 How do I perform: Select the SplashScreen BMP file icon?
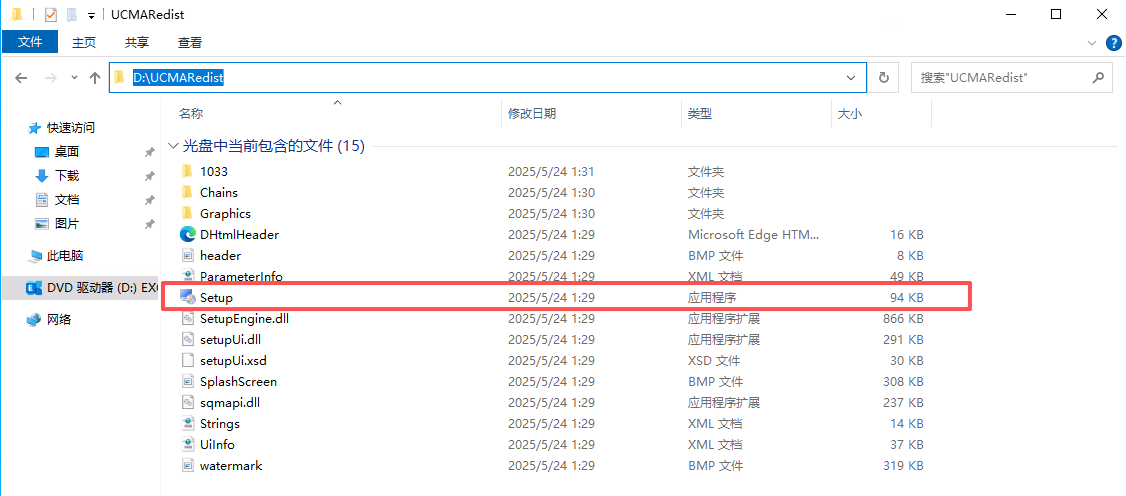click(x=187, y=381)
